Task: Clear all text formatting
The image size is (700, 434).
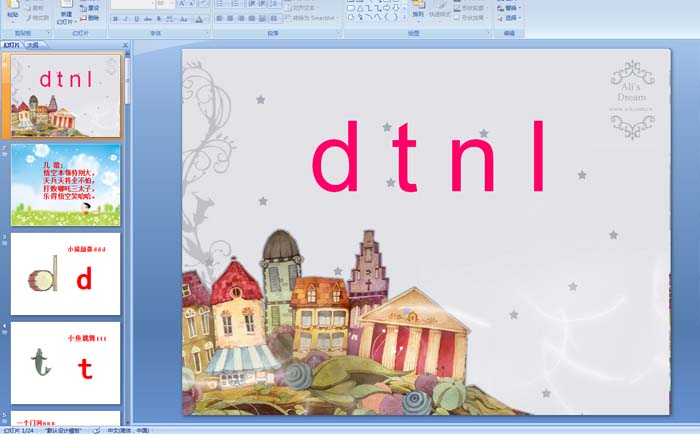Action: pos(203,4)
